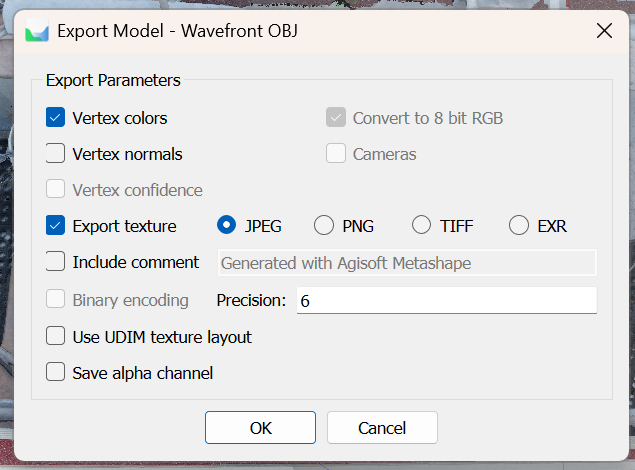Viewport: 635px width, 470px height.
Task: Enable the Use UDIM texture layout option
Action: (x=56, y=337)
